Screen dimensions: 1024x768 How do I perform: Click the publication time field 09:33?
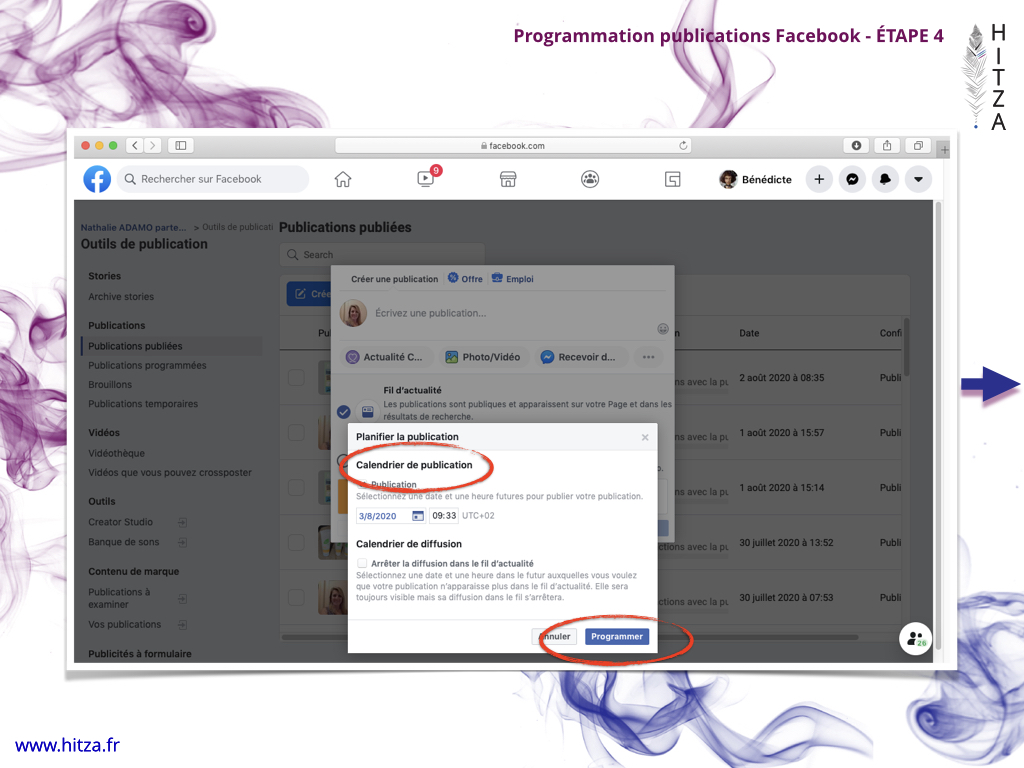(x=444, y=516)
